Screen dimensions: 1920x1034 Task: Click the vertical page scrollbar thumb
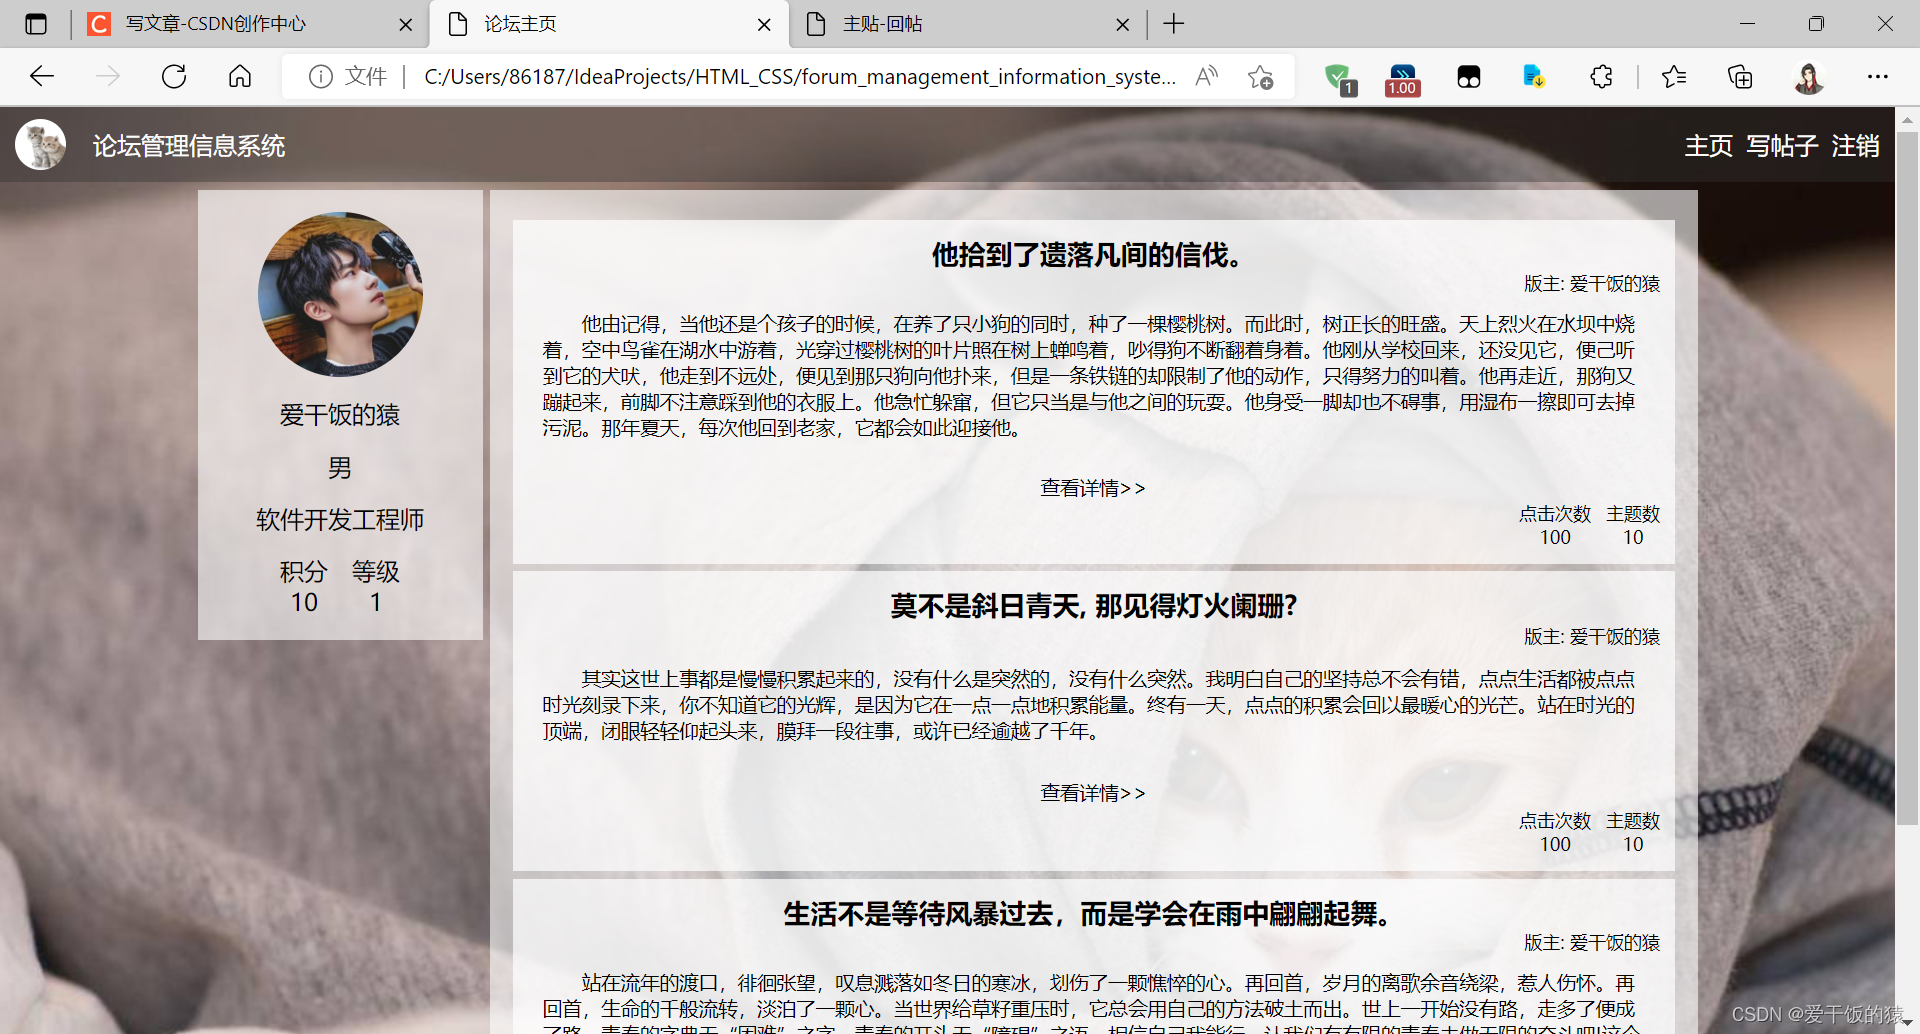(1907, 478)
